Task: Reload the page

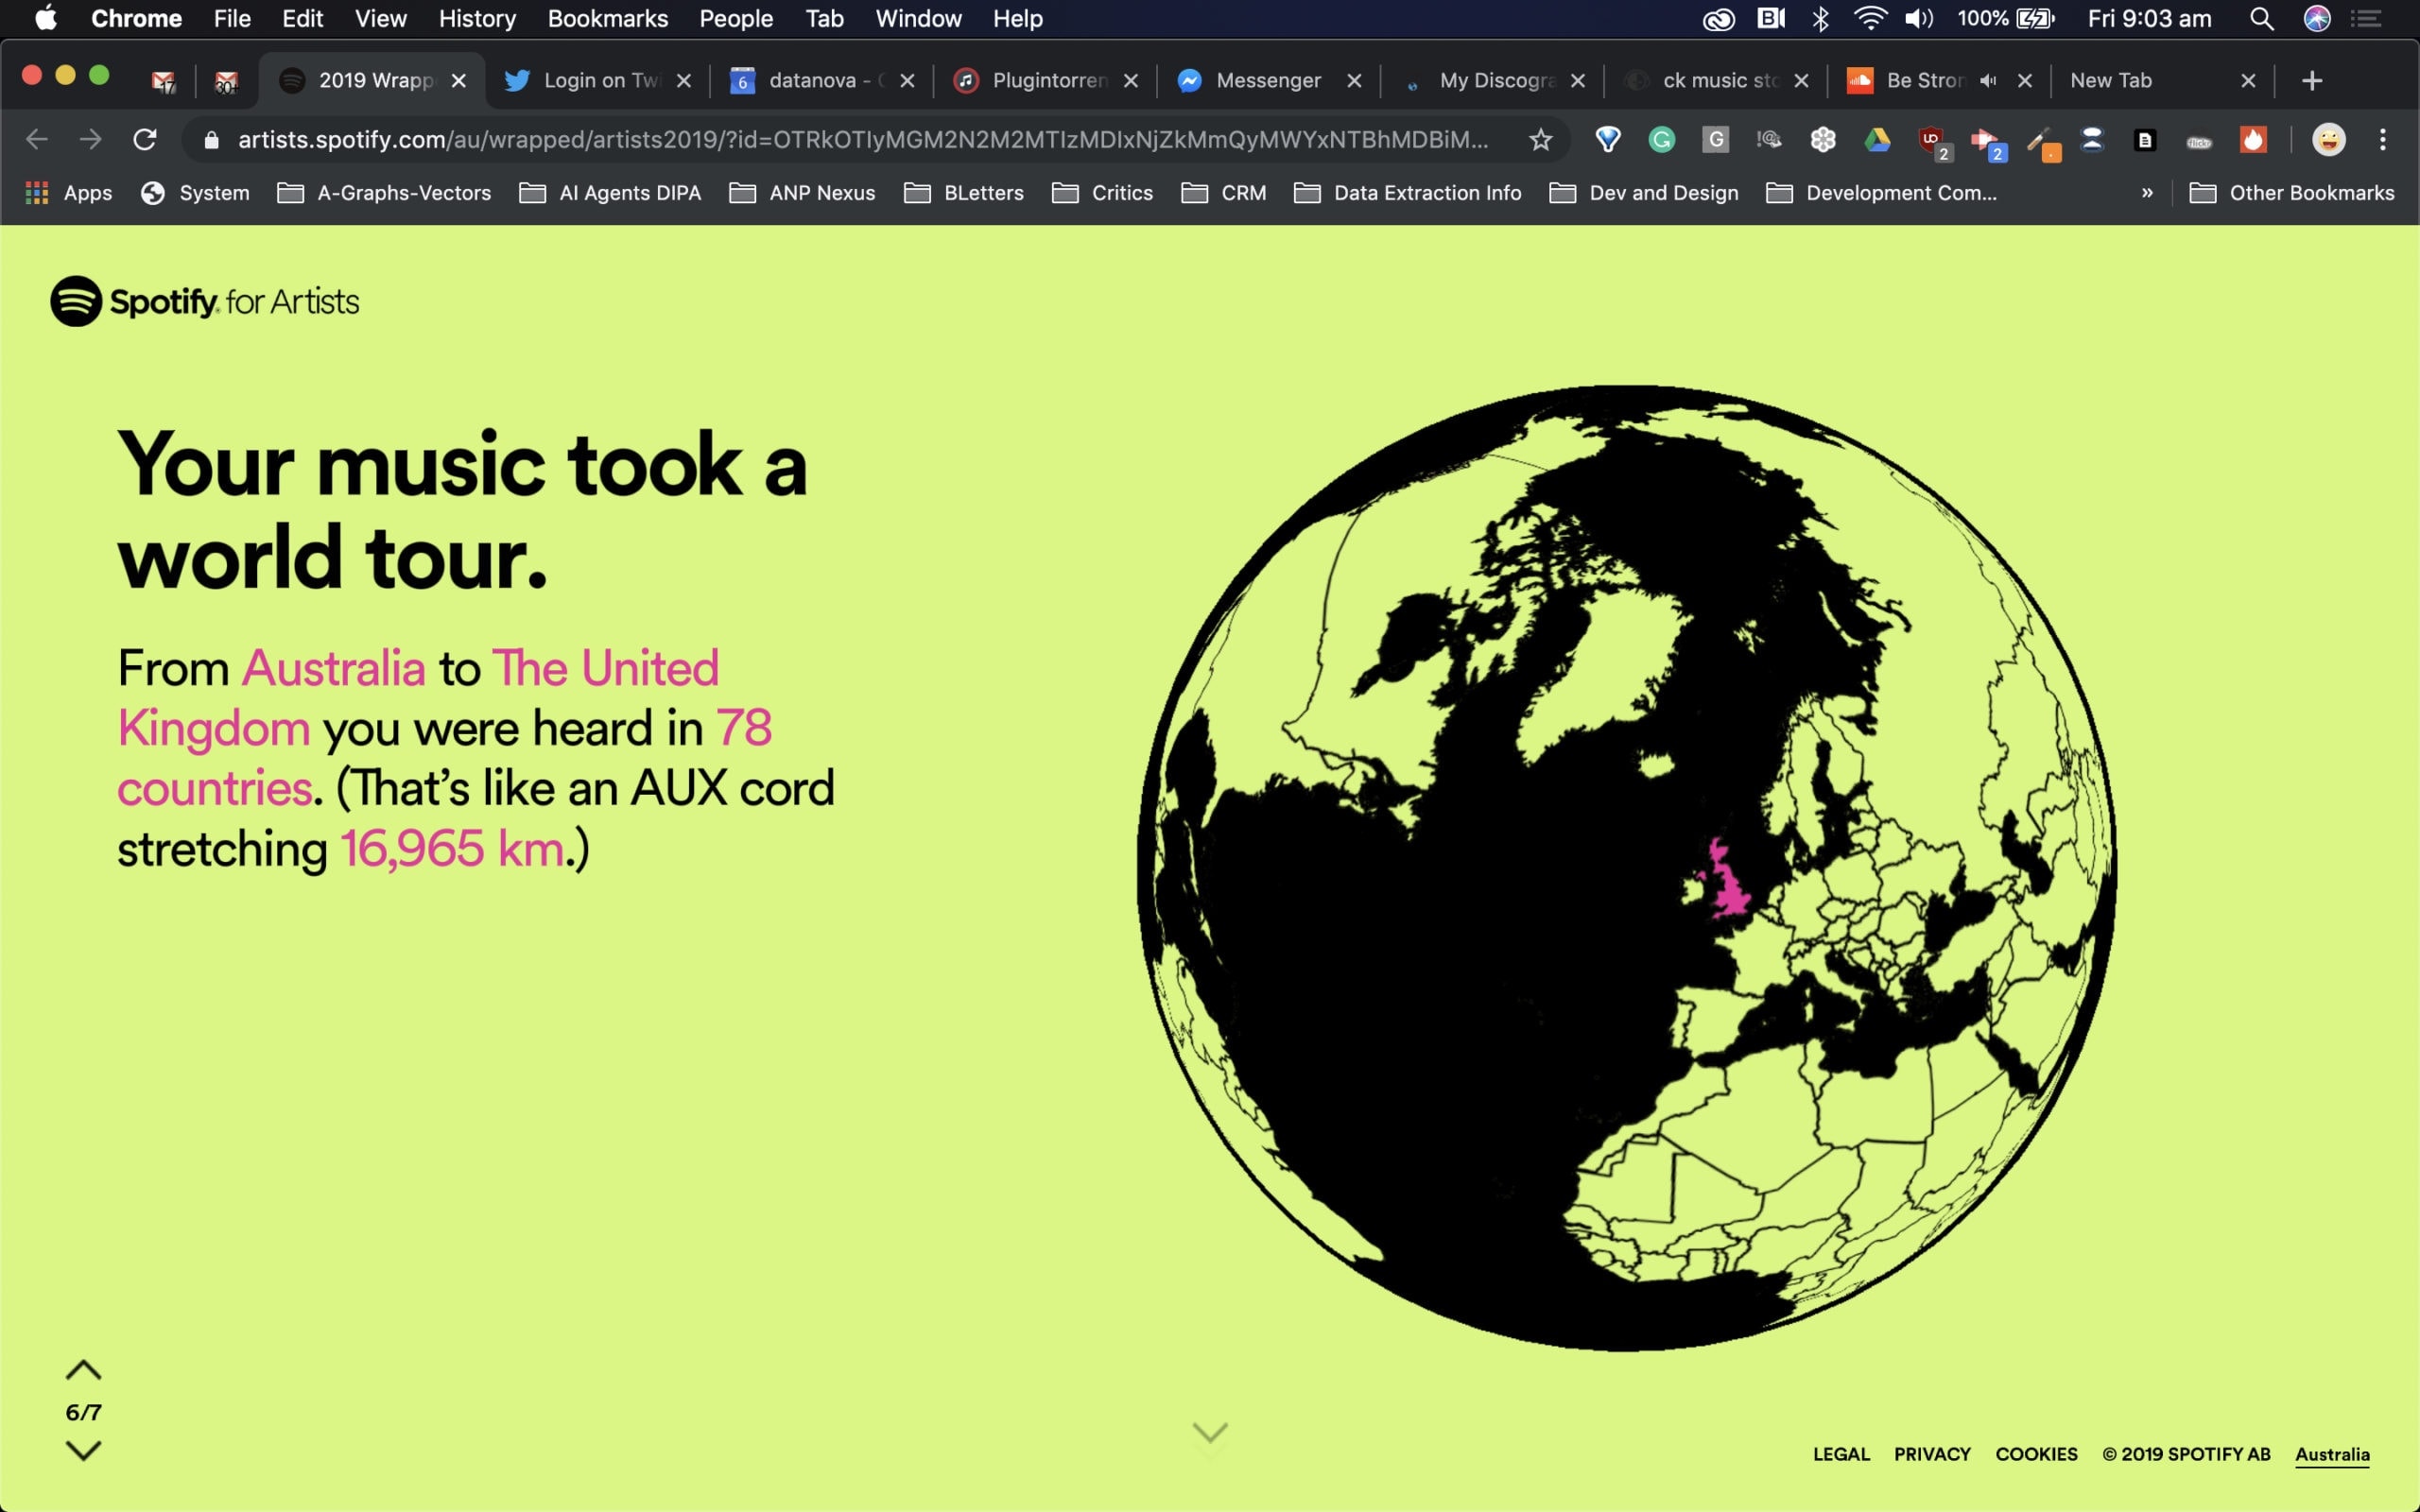Action: point(145,140)
